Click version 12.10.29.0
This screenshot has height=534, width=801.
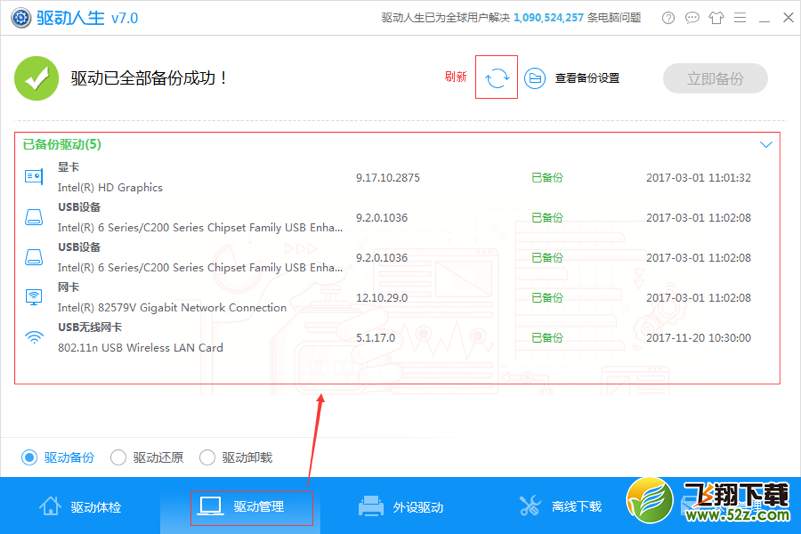pyautogui.click(x=382, y=298)
